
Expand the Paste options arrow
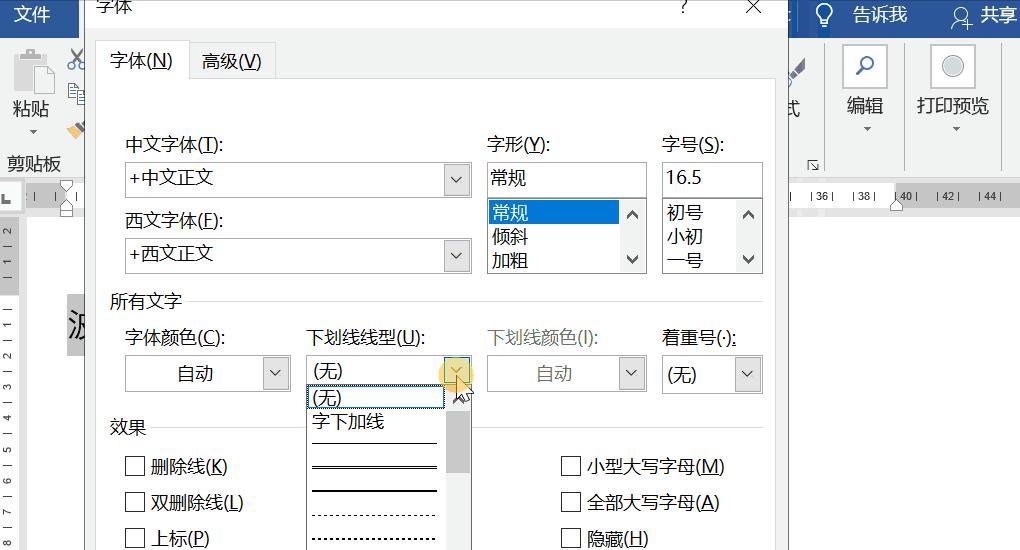pos(33,132)
